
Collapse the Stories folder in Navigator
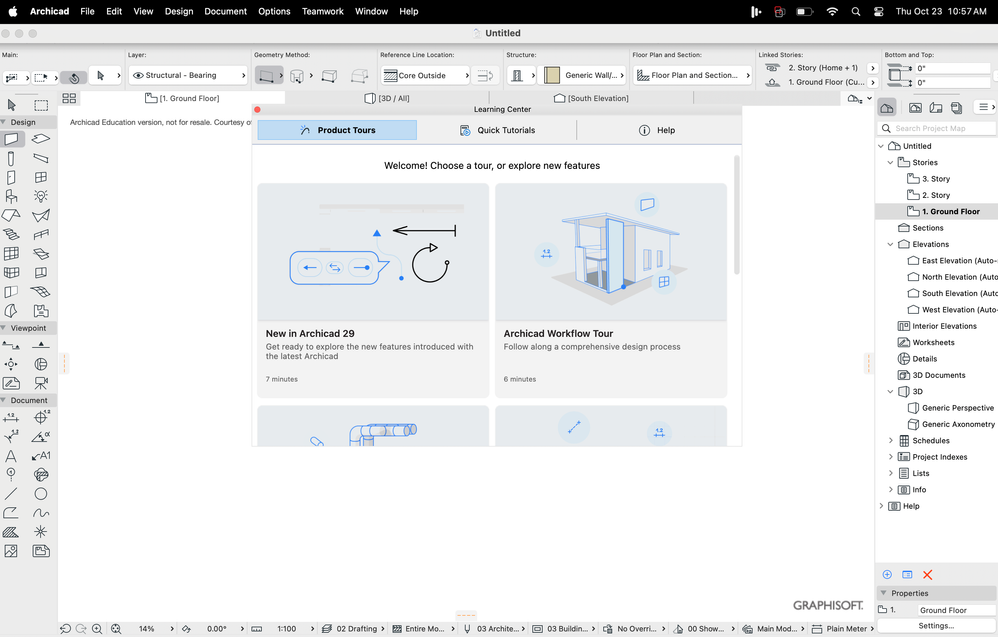(x=890, y=163)
